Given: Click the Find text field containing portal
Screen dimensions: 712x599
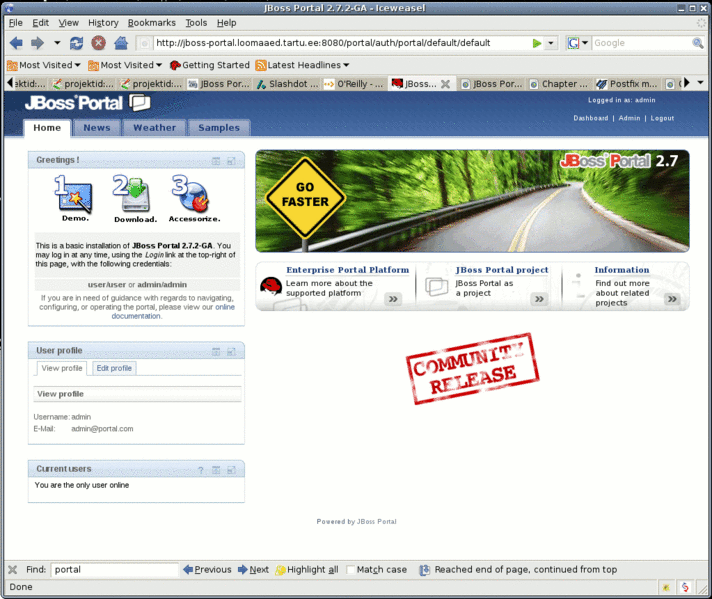Looking at the screenshot, I should click(x=114, y=569).
